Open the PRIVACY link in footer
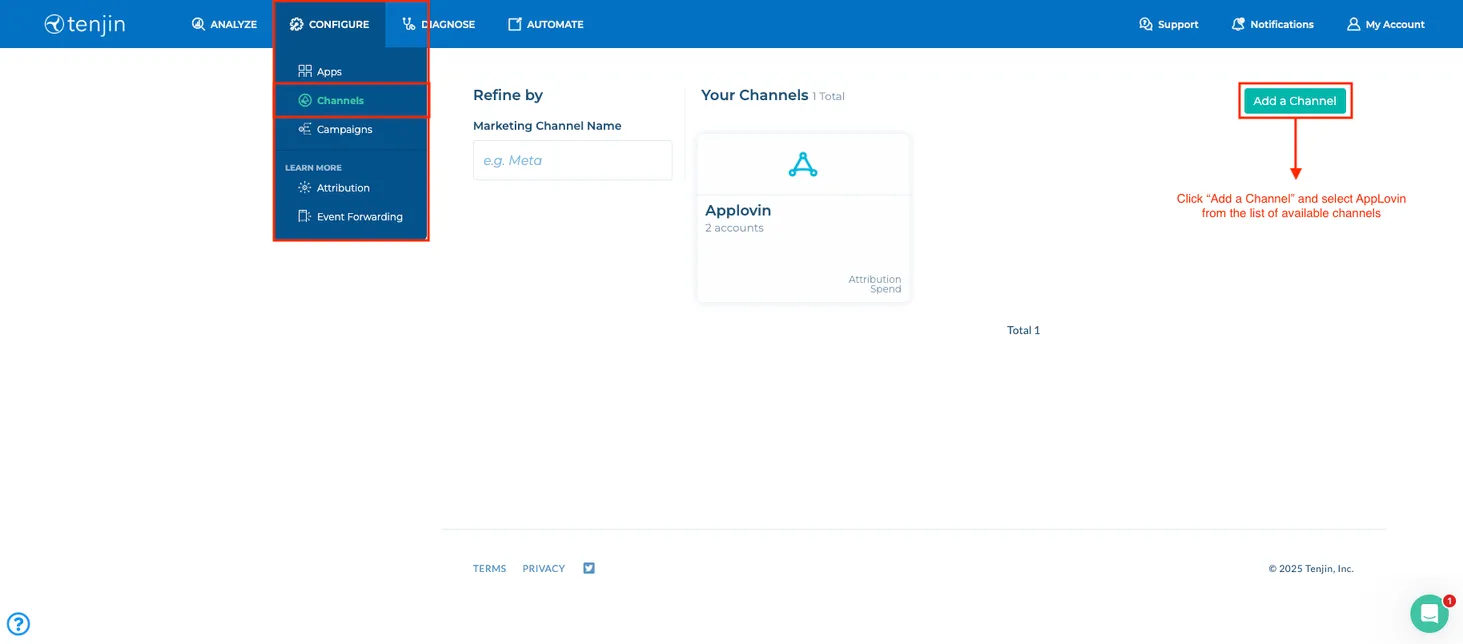This screenshot has width=1463, height=644. click(543, 567)
